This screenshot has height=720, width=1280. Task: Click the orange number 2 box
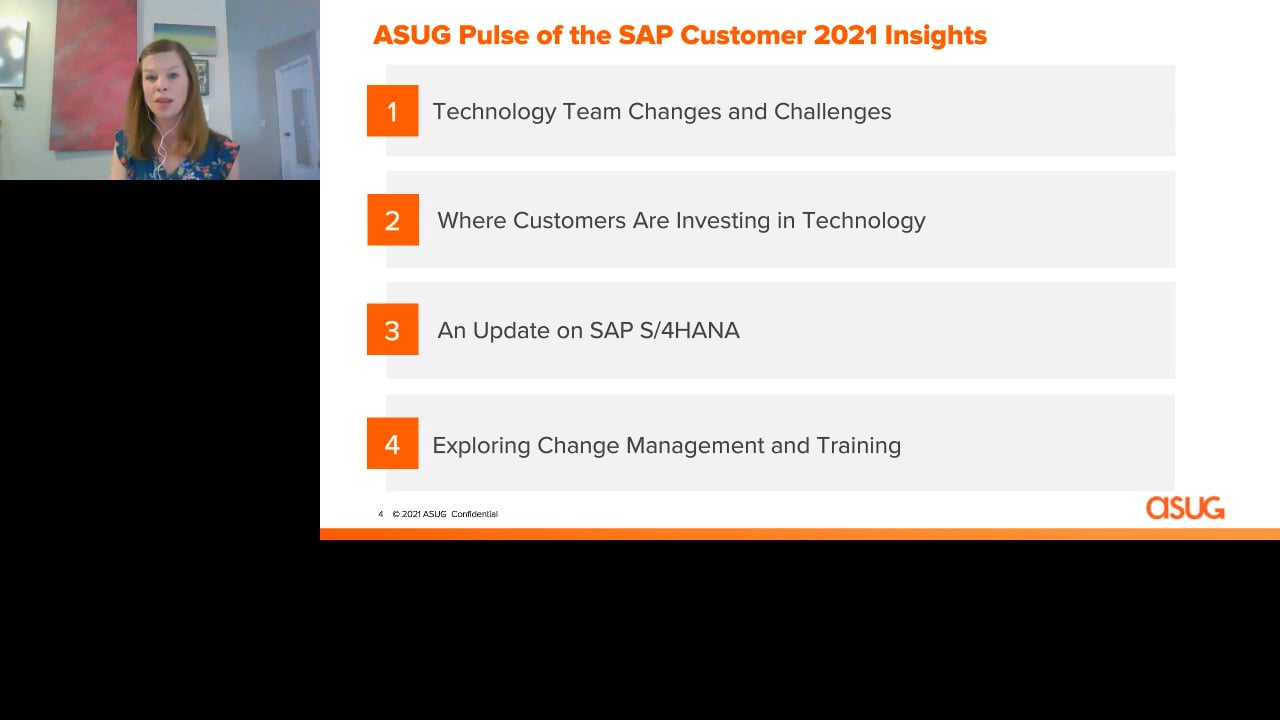click(x=392, y=220)
